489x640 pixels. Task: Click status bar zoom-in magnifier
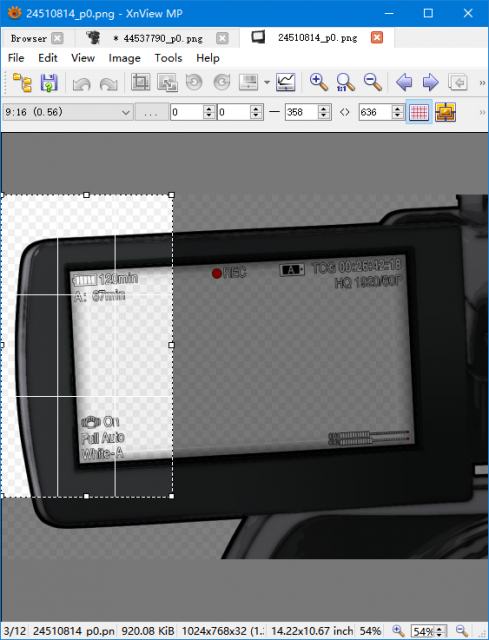click(398, 631)
